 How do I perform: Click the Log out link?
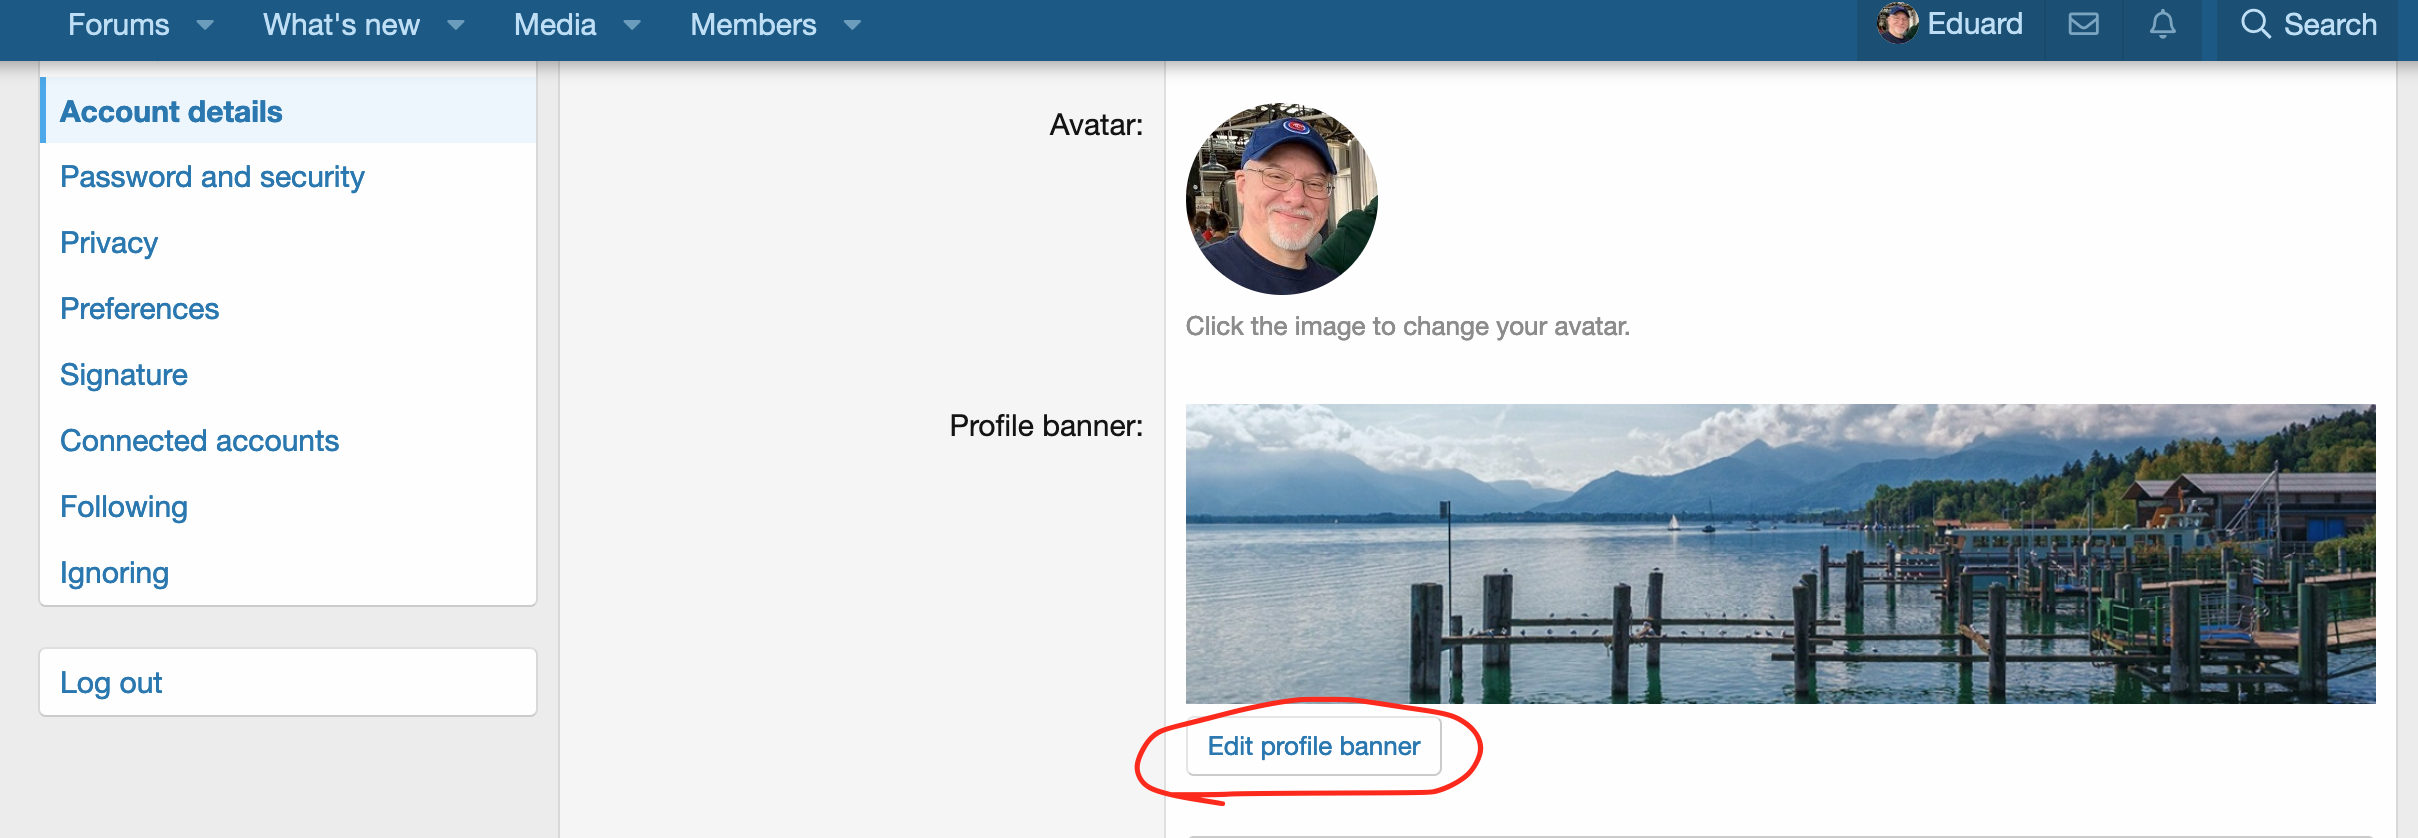click(111, 683)
